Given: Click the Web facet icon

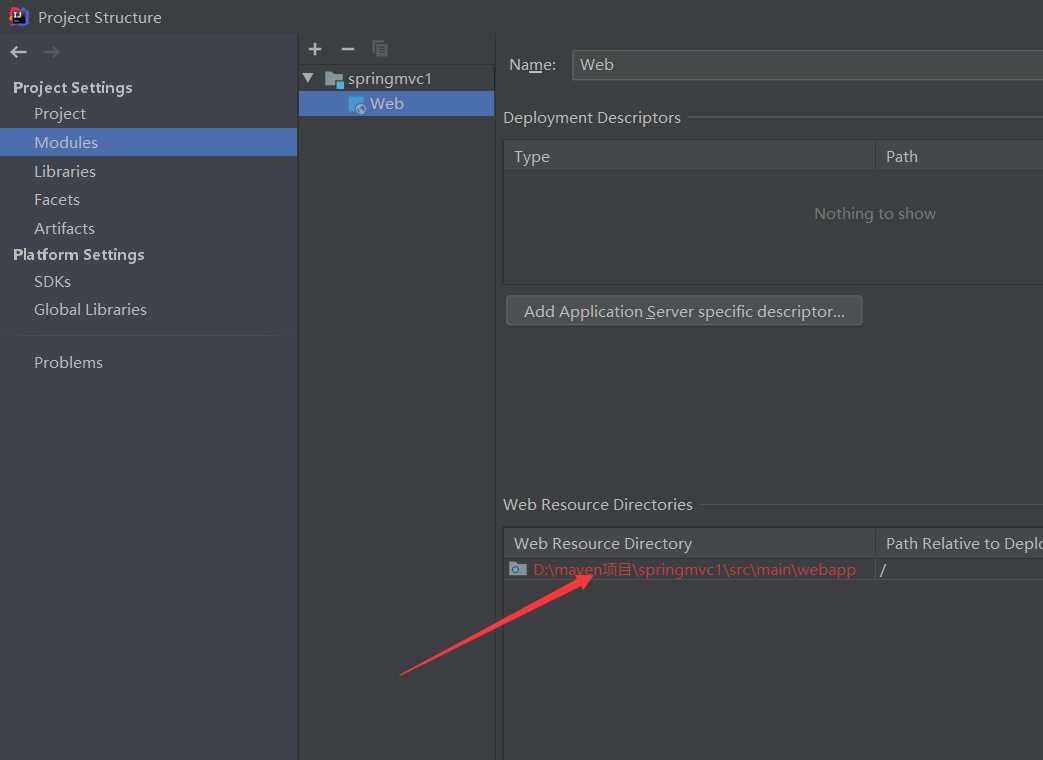Looking at the screenshot, I should [357, 104].
